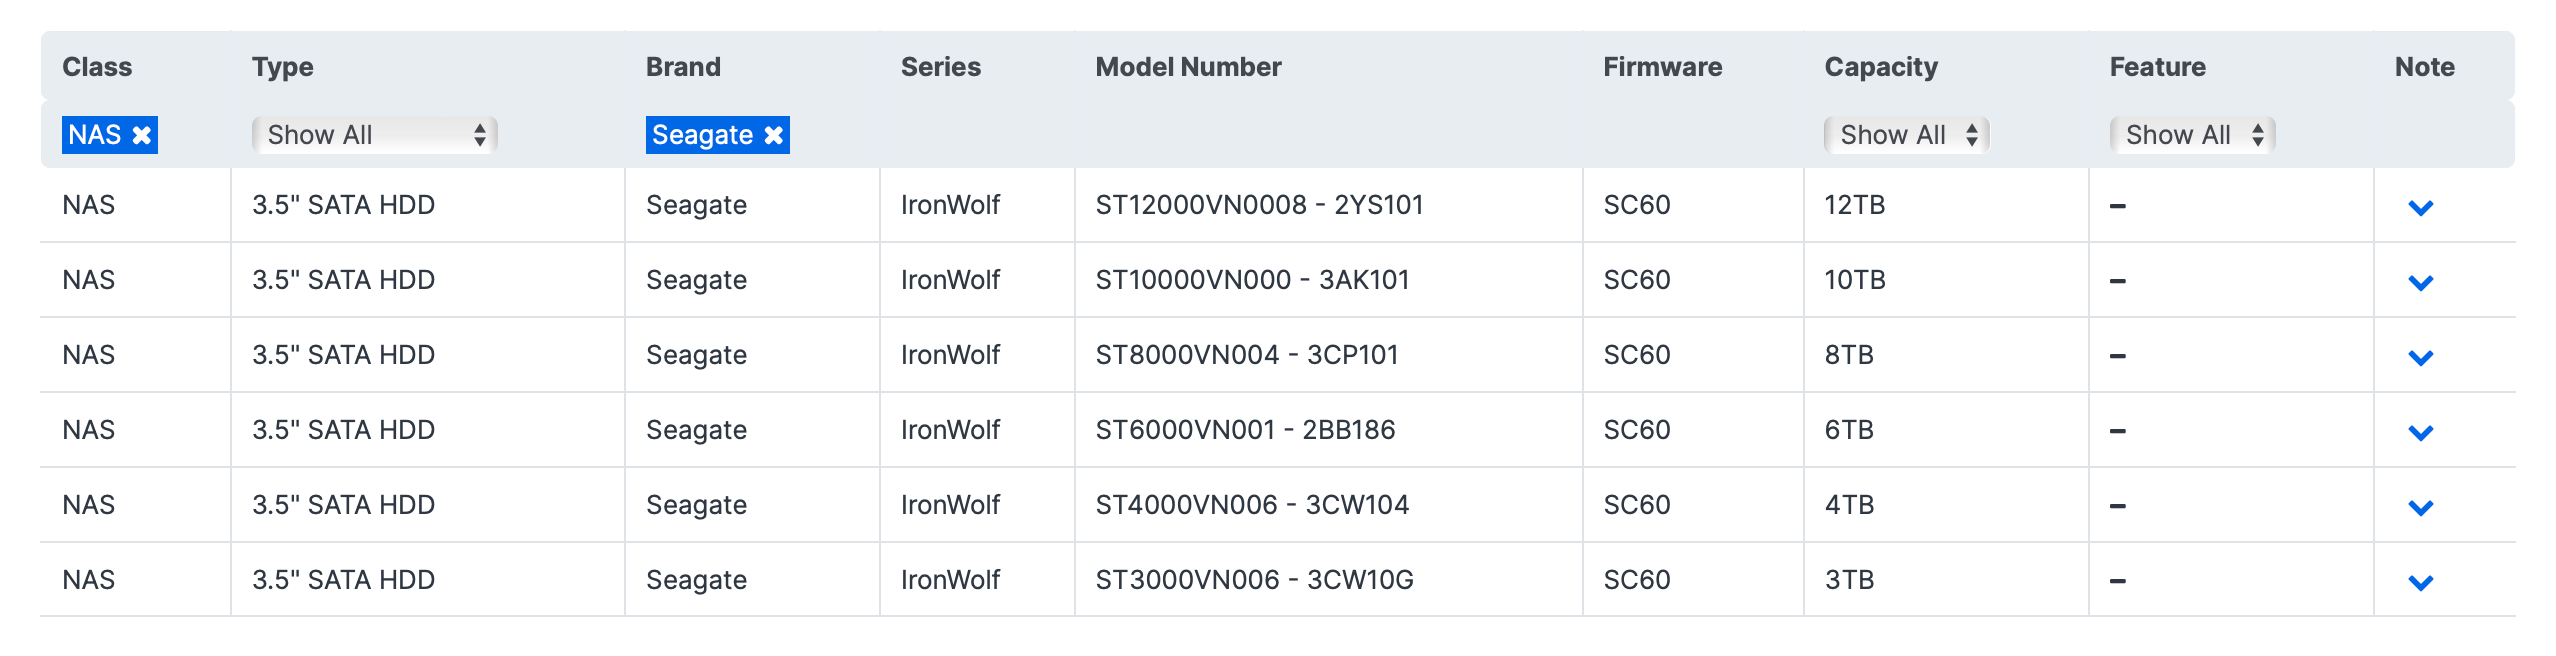Screen dimensions: 2556x656
Task: Click the Model Number column header
Action: click(x=1188, y=67)
